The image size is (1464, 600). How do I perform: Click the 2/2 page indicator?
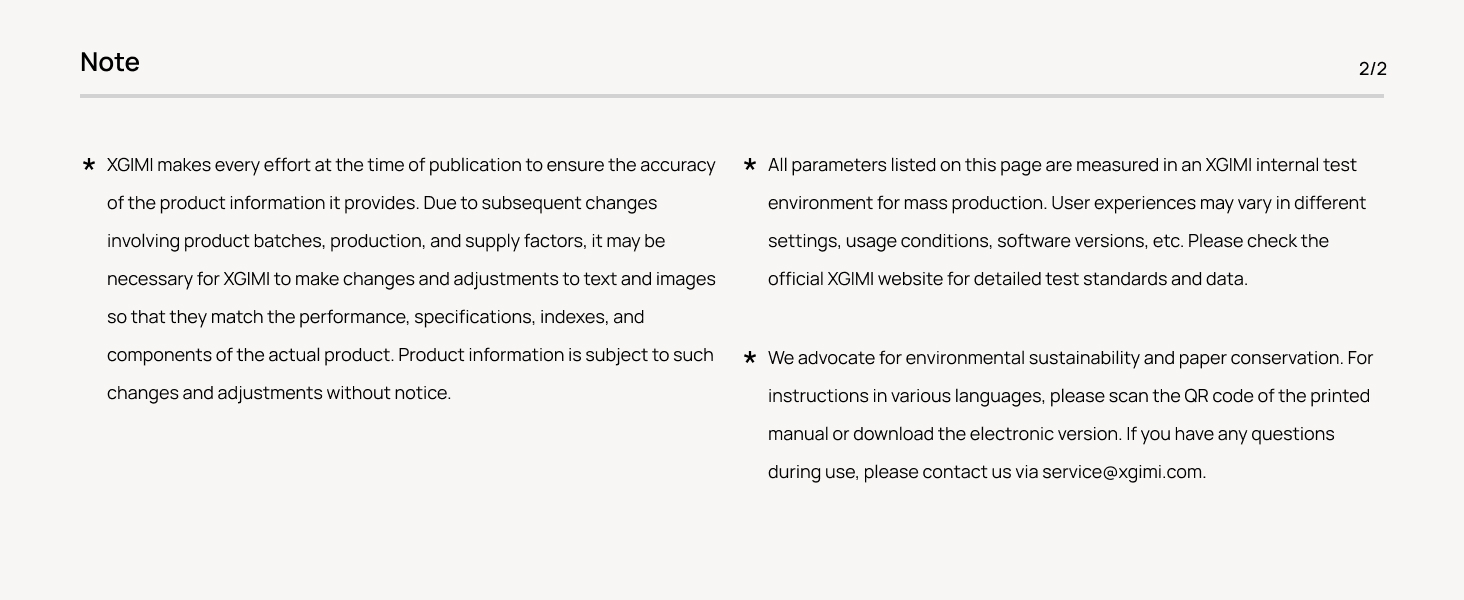1372,69
